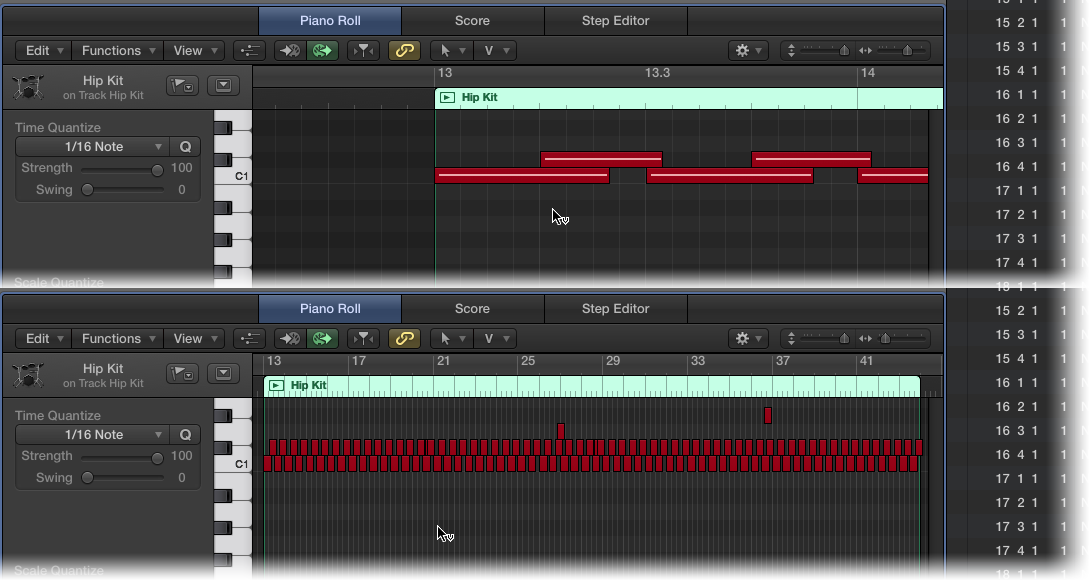This screenshot has width=1089, height=580.
Task: Expand the pointer tool menu in the bottom toolbar
Action: click(451, 339)
